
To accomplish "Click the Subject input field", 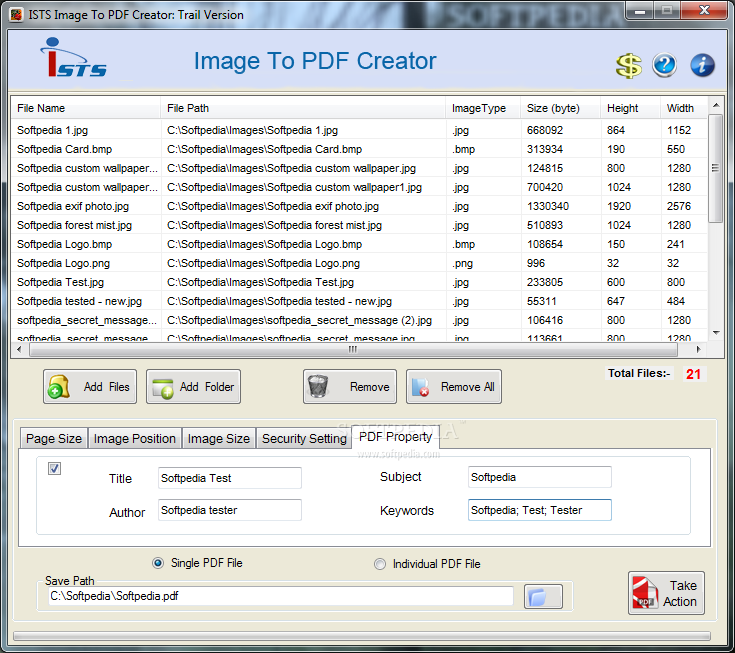I will coord(540,477).
